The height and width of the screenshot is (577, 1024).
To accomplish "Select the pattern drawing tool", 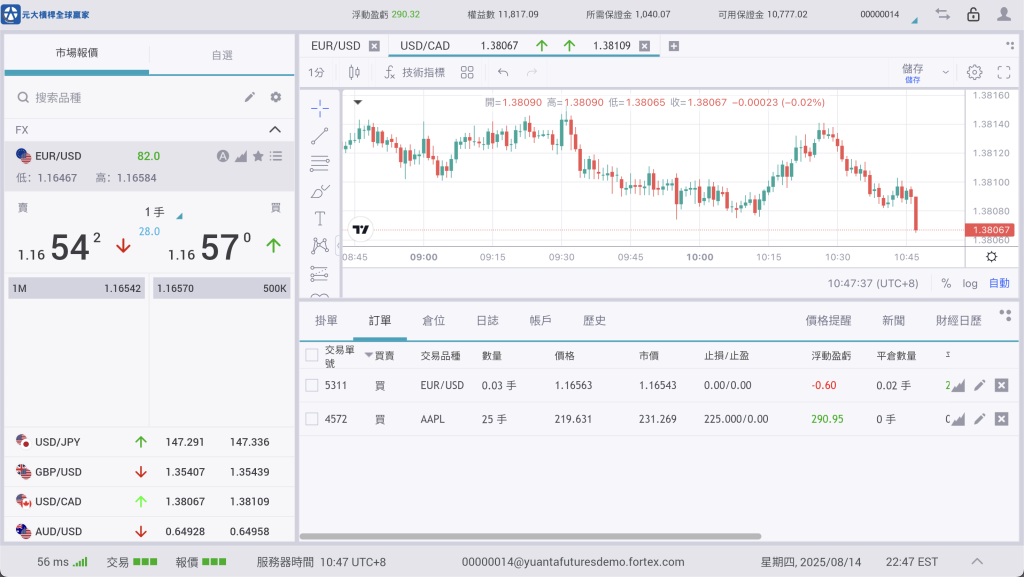I will click(319, 245).
